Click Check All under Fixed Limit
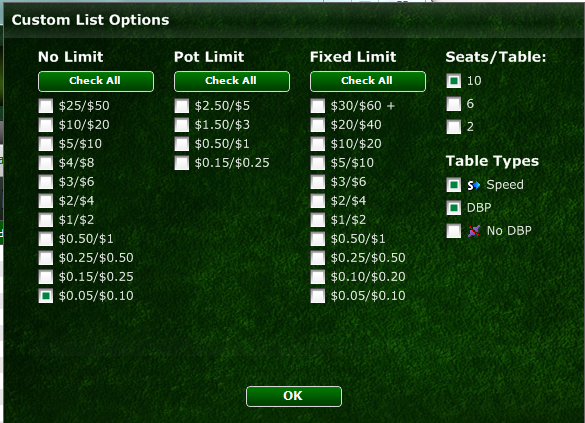Image resolution: width=585 pixels, height=423 pixels. [368, 81]
